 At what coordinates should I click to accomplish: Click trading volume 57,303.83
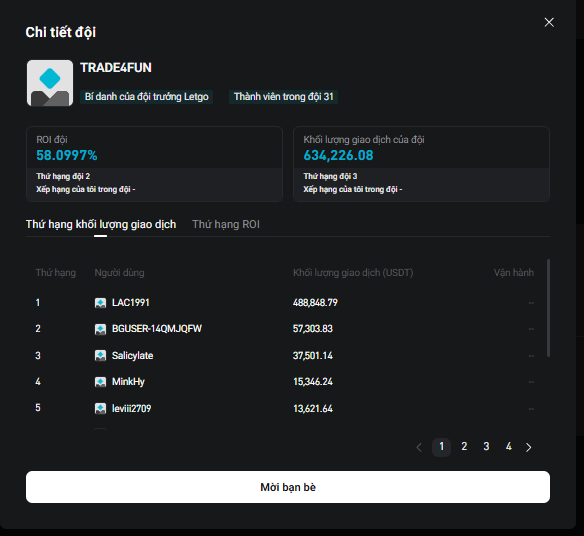(x=313, y=329)
